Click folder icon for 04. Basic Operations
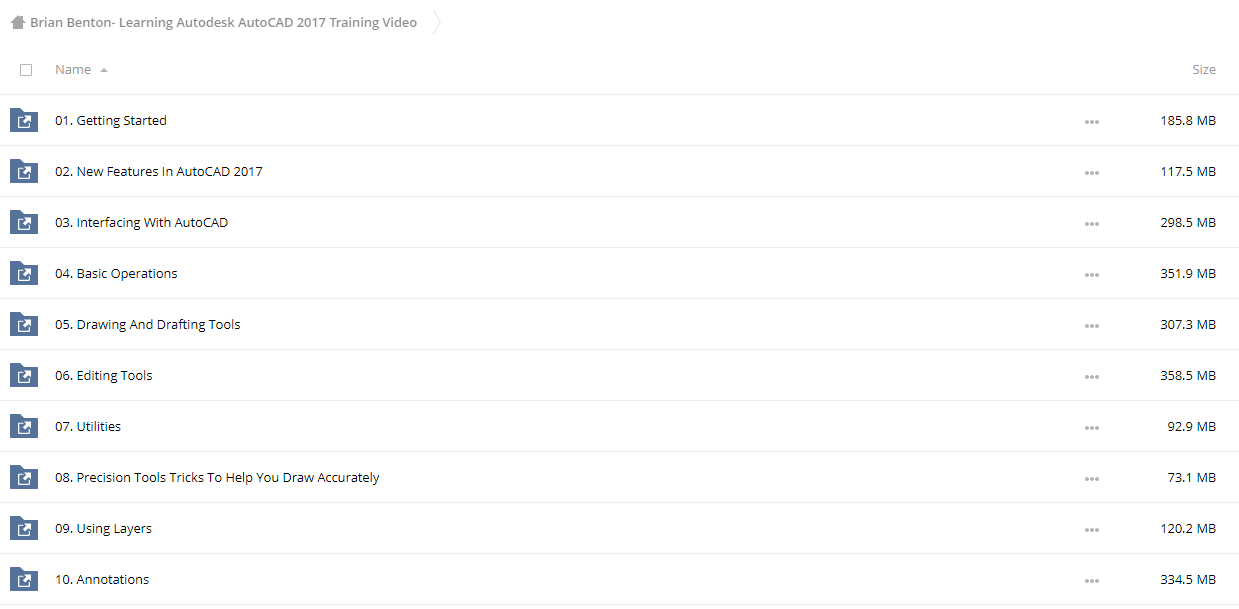The height and width of the screenshot is (609, 1239). click(x=24, y=273)
